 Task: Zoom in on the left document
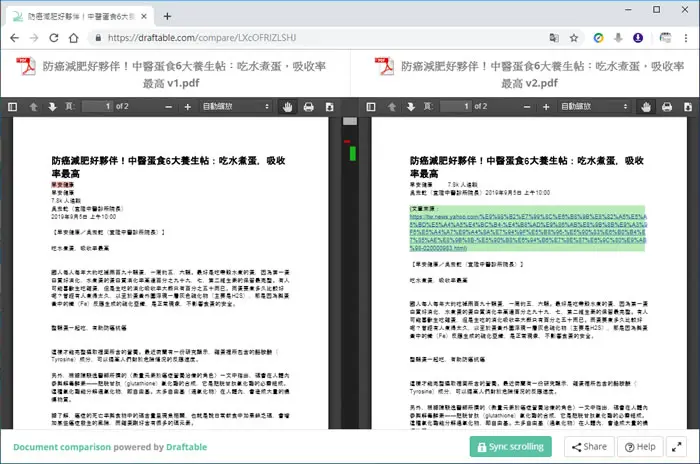tap(188, 107)
